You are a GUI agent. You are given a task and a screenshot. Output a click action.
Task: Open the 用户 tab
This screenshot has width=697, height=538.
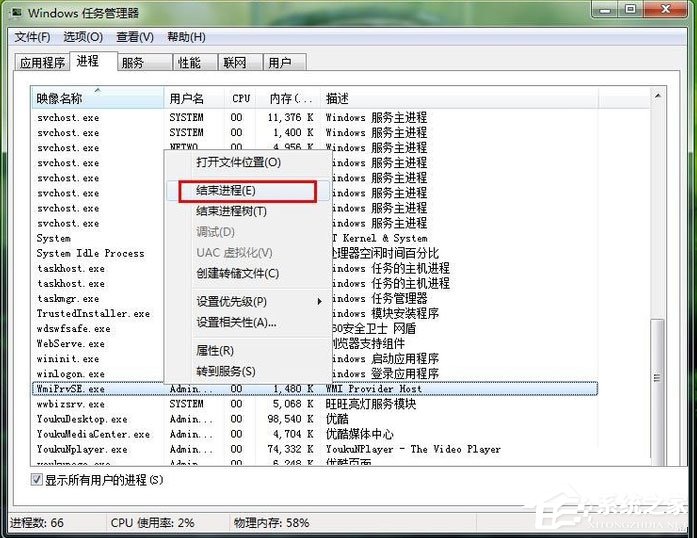click(284, 63)
